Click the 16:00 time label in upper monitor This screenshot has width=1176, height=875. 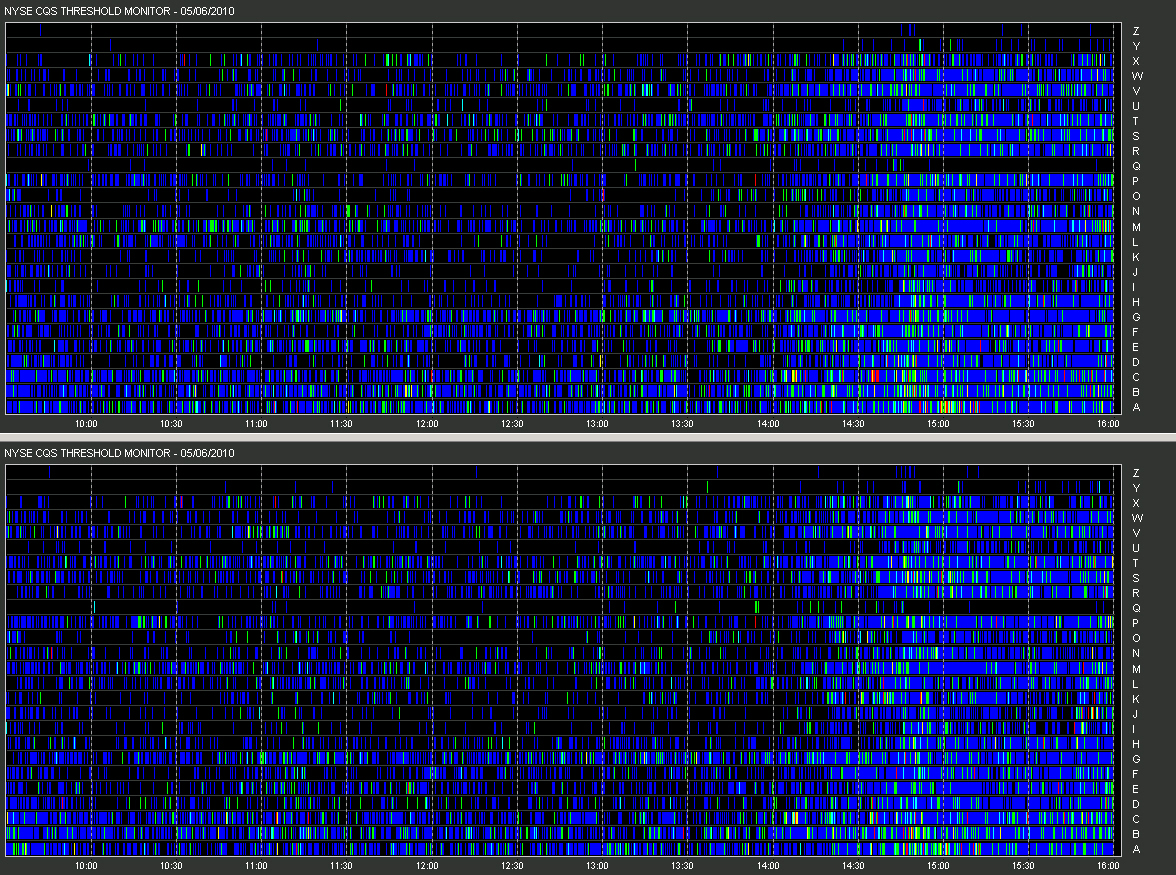point(1108,424)
